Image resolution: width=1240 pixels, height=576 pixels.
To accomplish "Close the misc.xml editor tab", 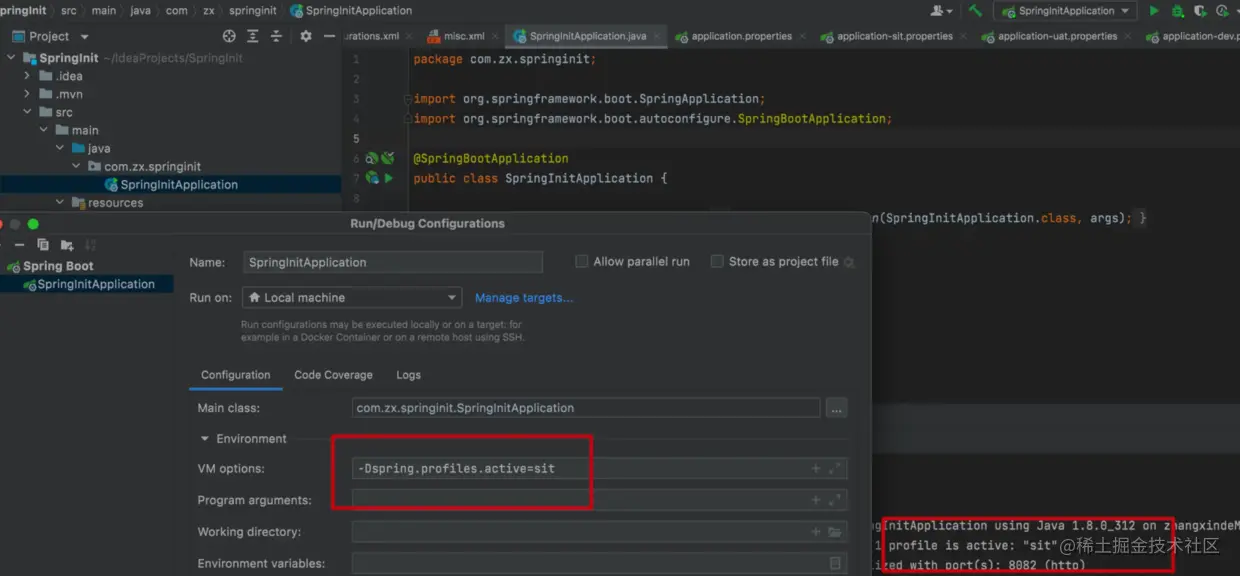I will click(497, 36).
